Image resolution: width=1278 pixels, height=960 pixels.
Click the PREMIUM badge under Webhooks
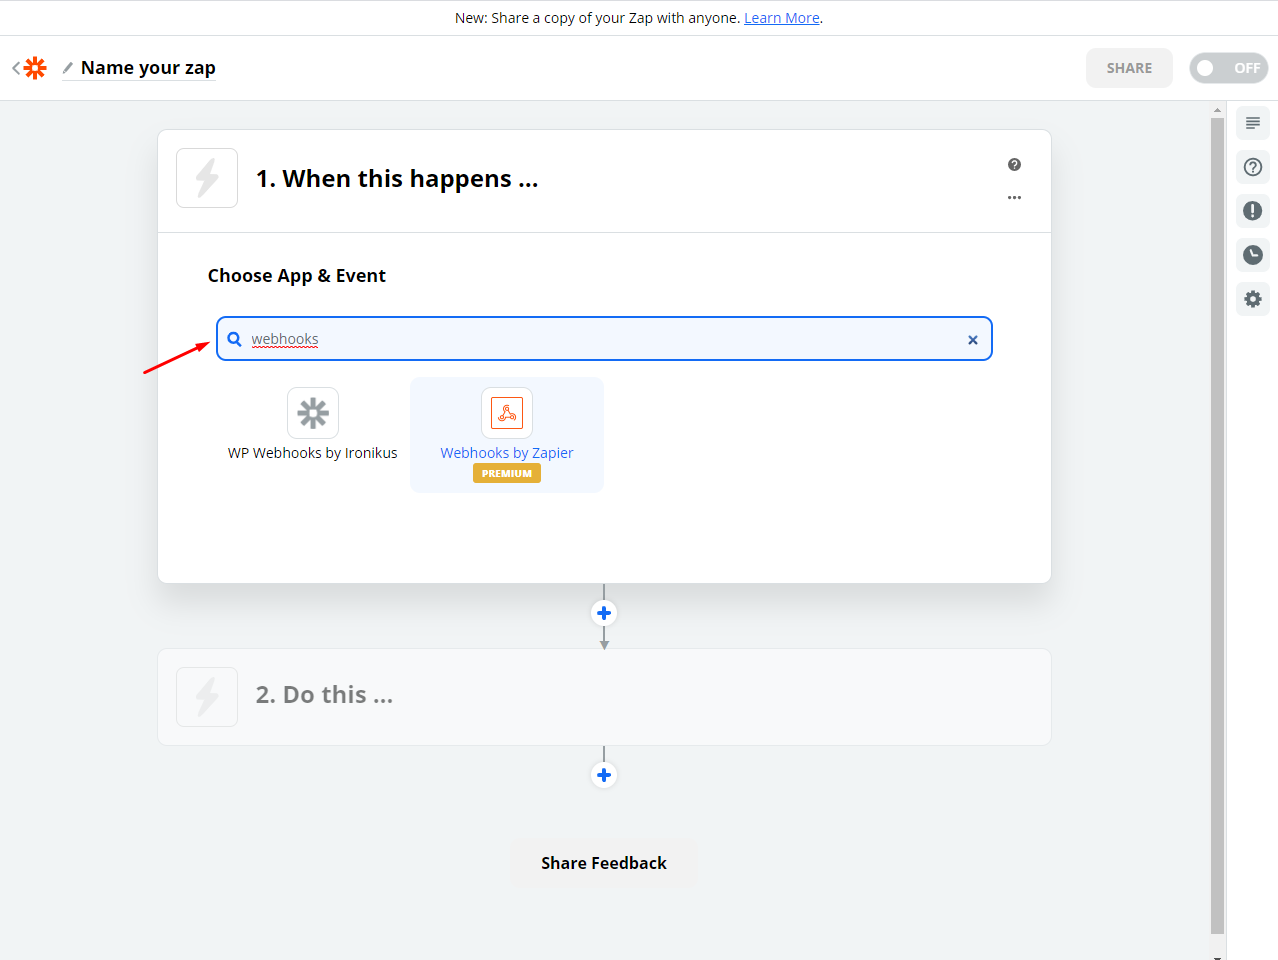tap(507, 474)
